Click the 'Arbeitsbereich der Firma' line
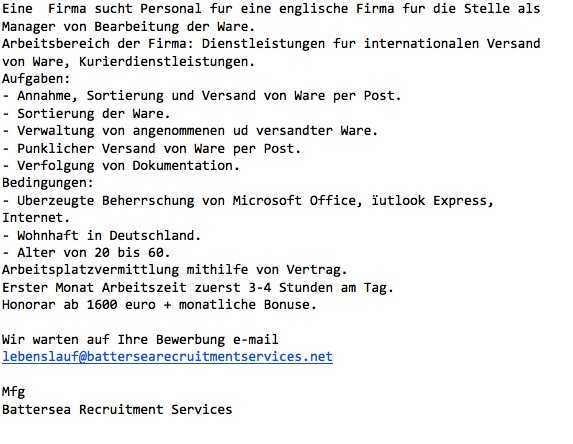 tap(271, 44)
